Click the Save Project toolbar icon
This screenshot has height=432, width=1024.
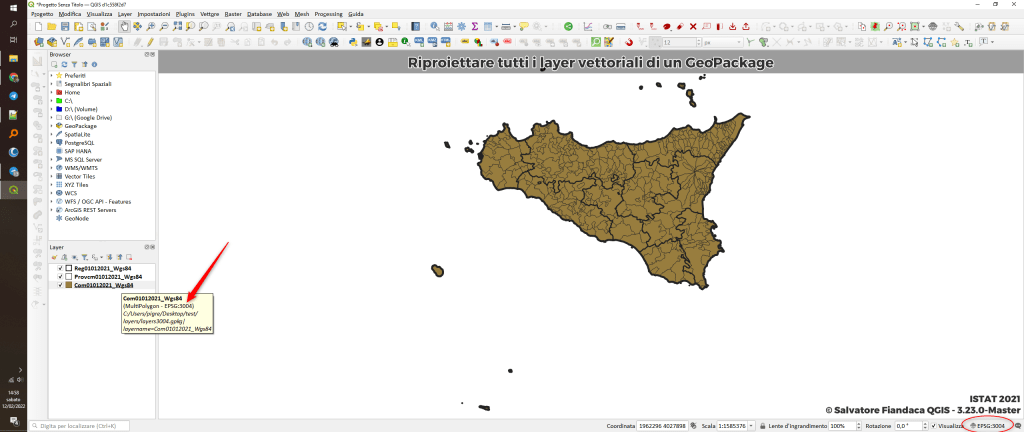(x=65, y=27)
